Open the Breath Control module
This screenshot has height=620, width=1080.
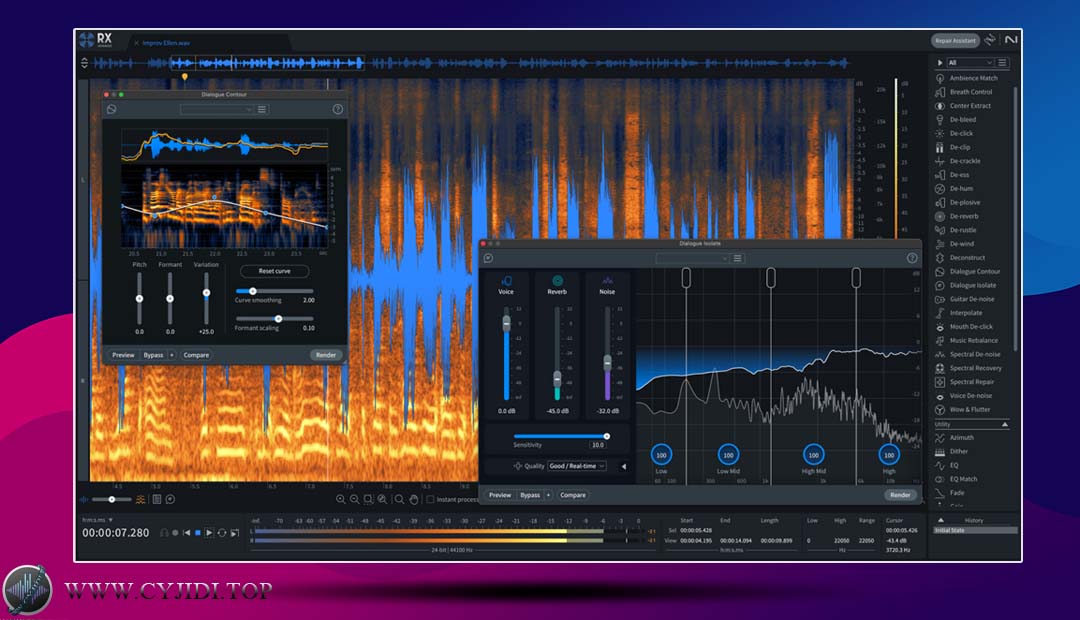point(964,92)
